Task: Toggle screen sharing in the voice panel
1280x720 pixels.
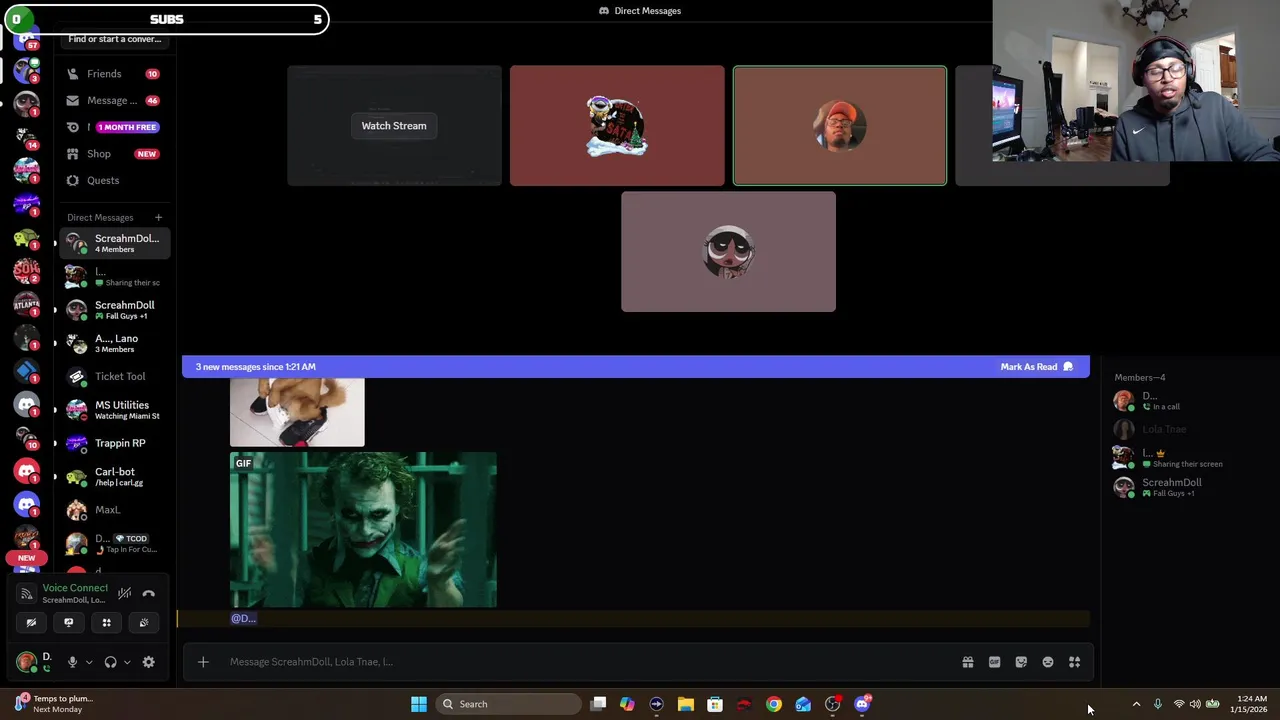Action: 69,622
